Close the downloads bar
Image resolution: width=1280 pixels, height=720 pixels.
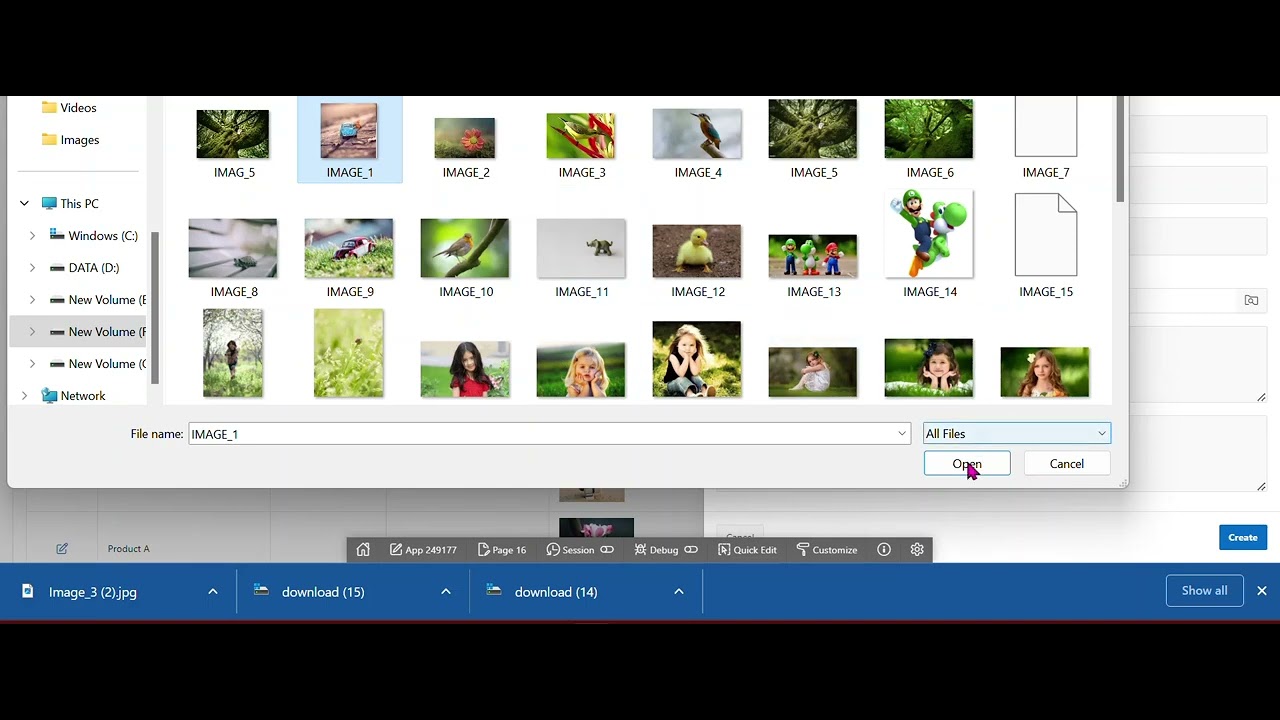1262,591
